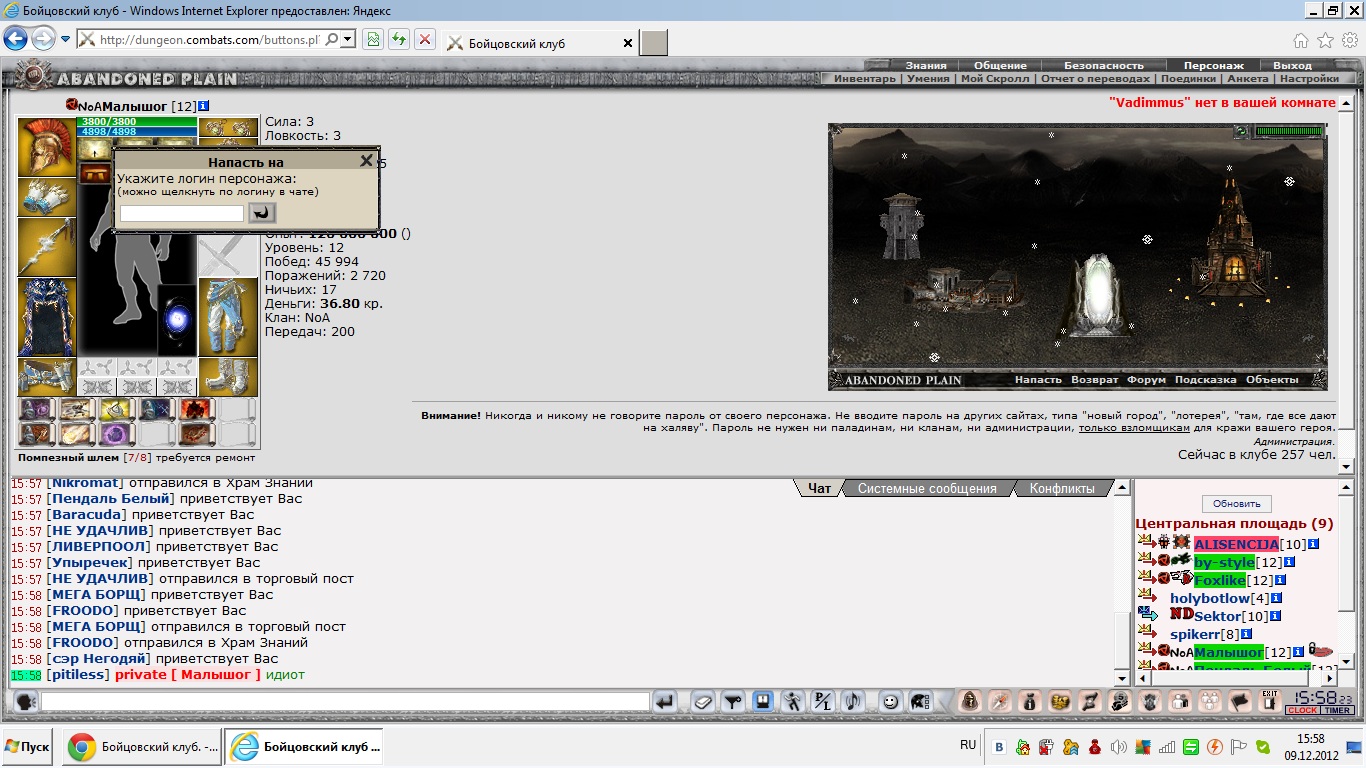Toggle the P/L translit icon
This screenshot has height=768, width=1366.
(x=822, y=702)
